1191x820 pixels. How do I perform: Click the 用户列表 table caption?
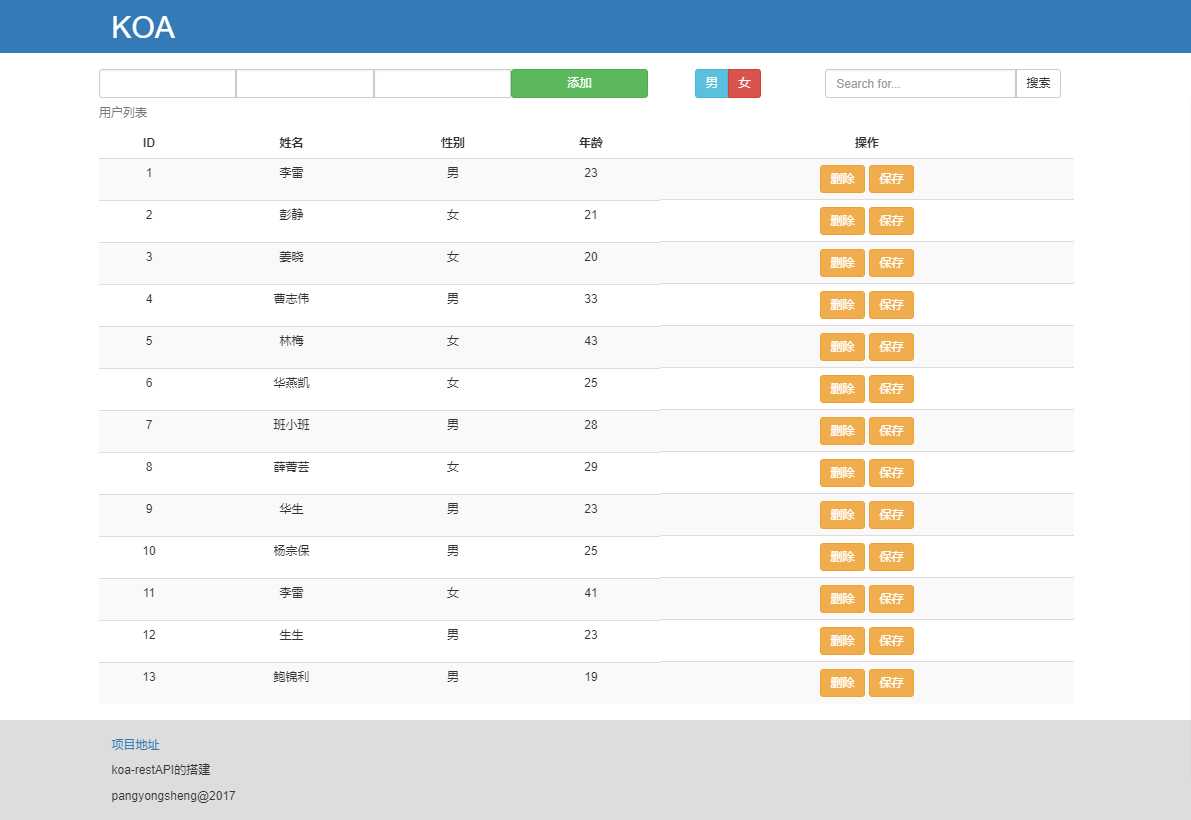[123, 112]
